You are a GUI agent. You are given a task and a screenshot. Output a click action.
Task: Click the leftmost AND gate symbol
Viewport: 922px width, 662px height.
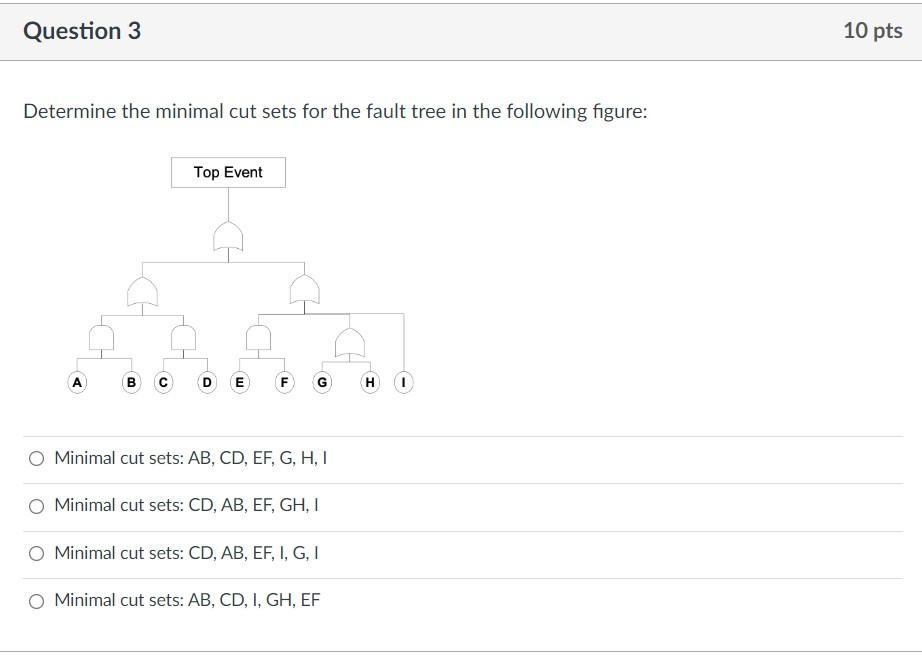[103, 337]
